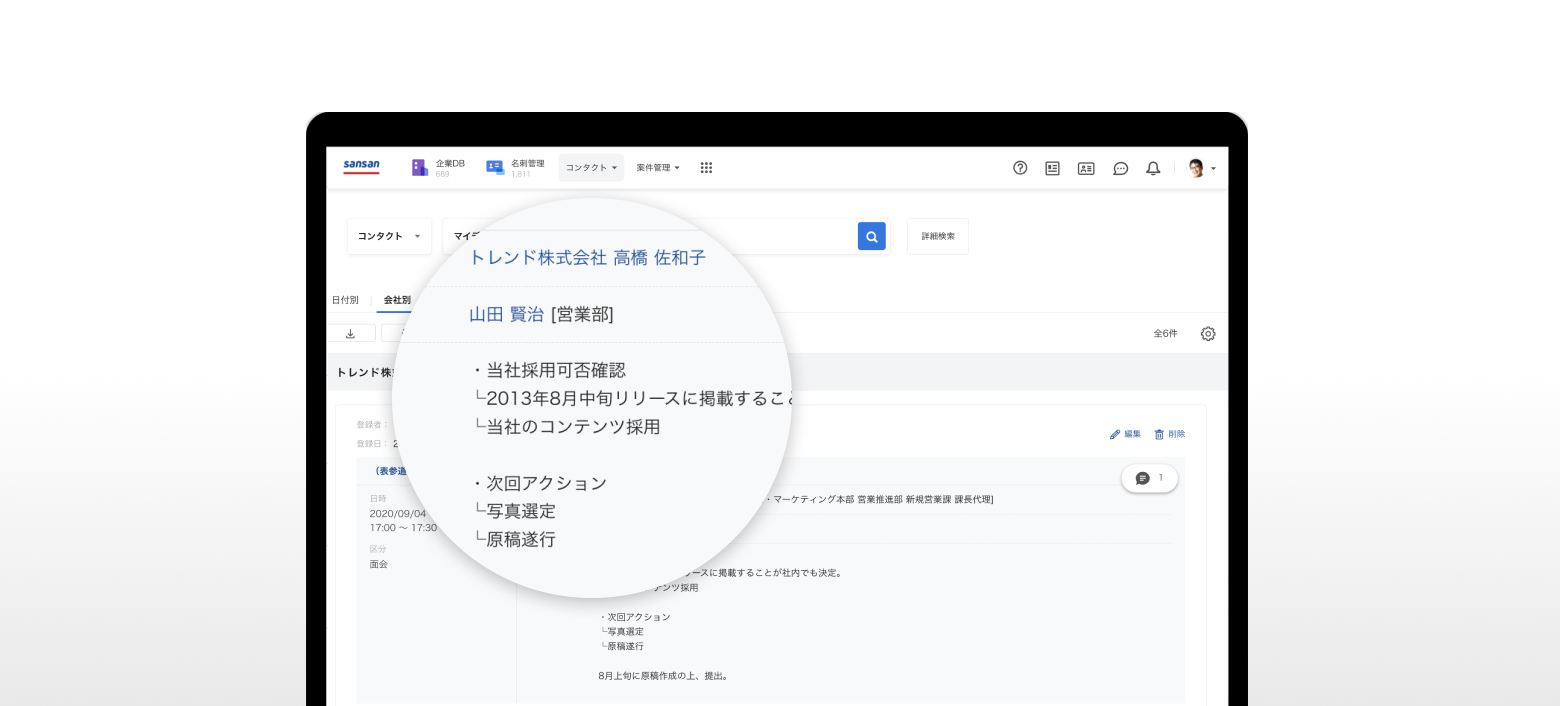Click the date 2020/09/04
The height and width of the screenshot is (706, 1560).
pyautogui.click(x=398, y=514)
